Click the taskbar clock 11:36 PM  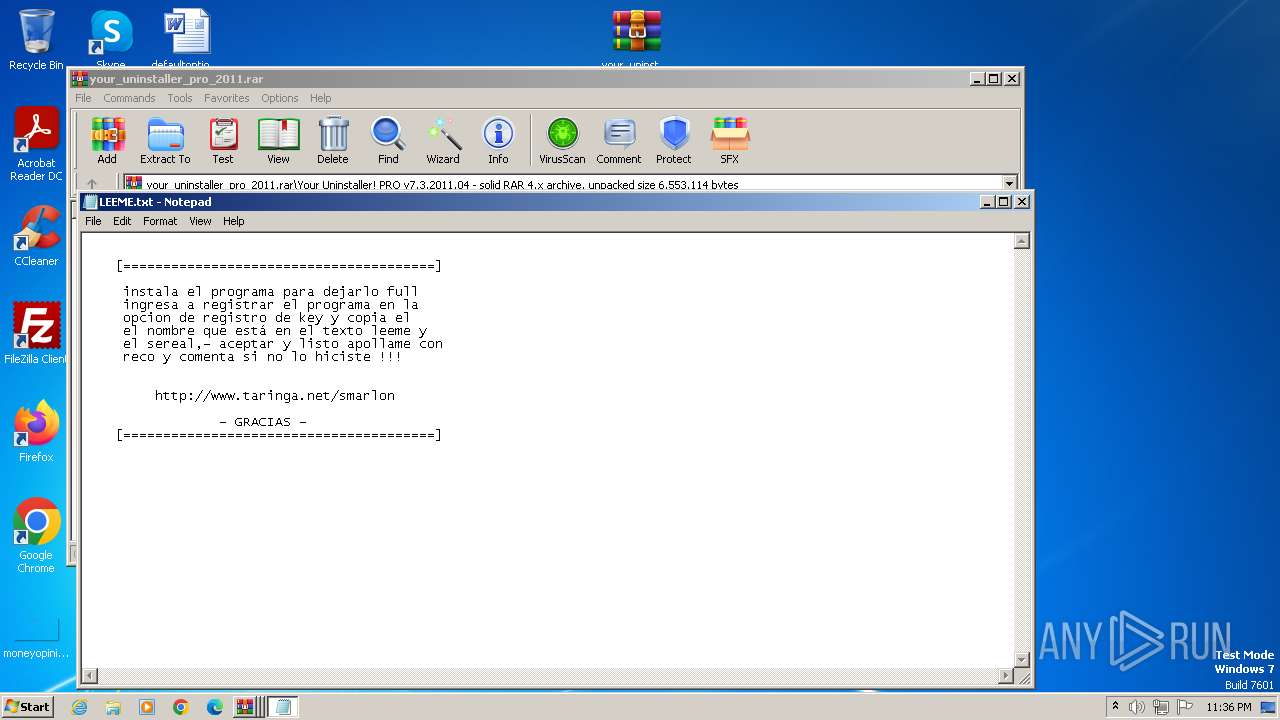(x=1229, y=707)
